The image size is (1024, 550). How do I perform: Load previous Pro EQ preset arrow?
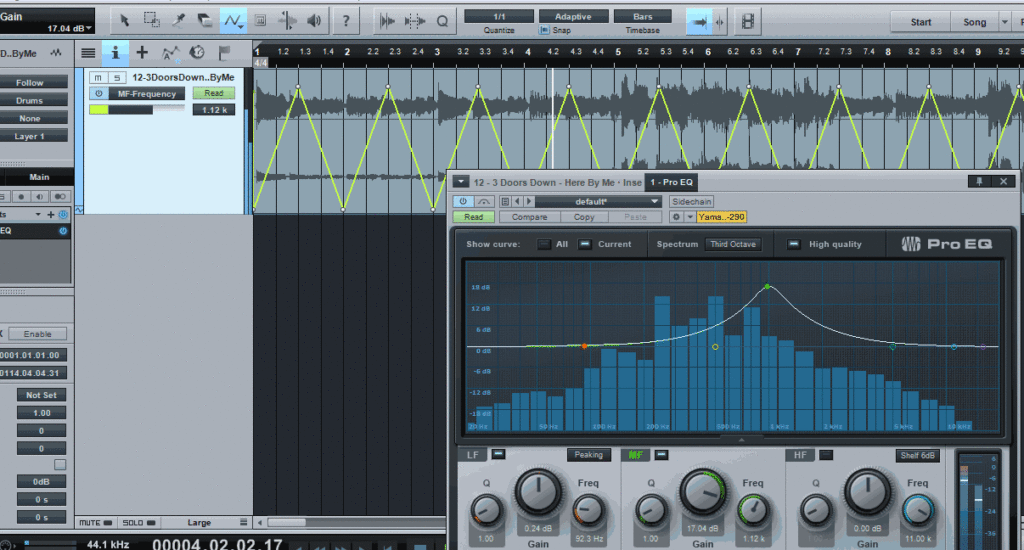[517, 201]
